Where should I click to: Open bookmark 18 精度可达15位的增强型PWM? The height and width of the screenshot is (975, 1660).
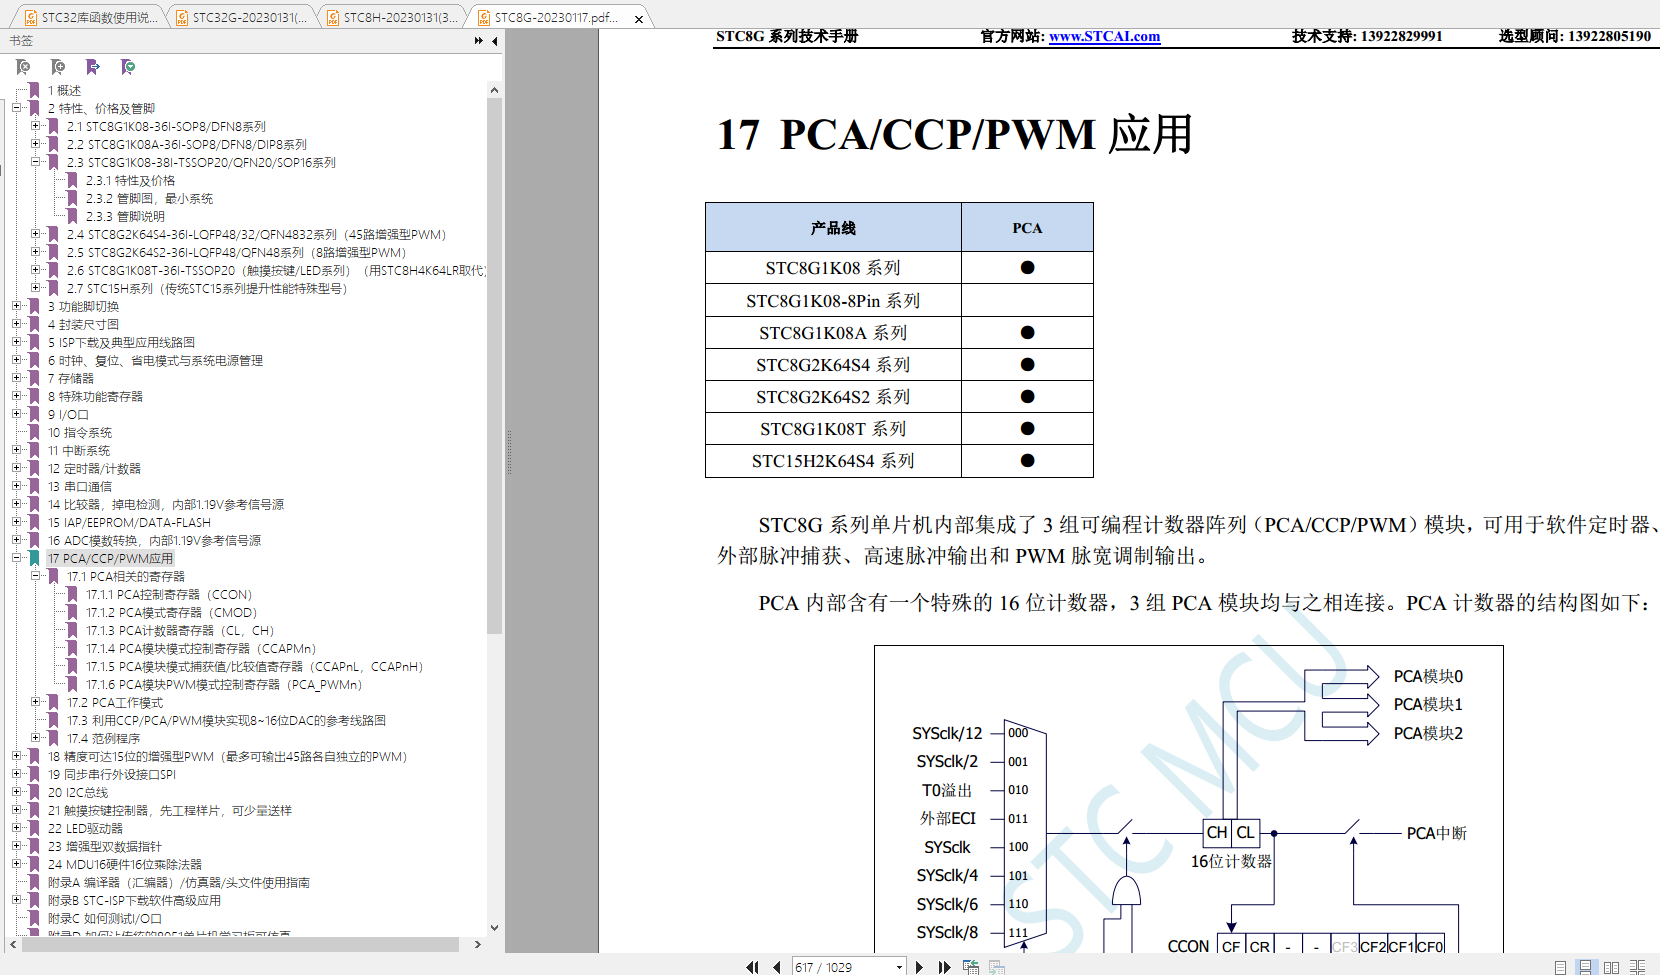tap(227, 756)
